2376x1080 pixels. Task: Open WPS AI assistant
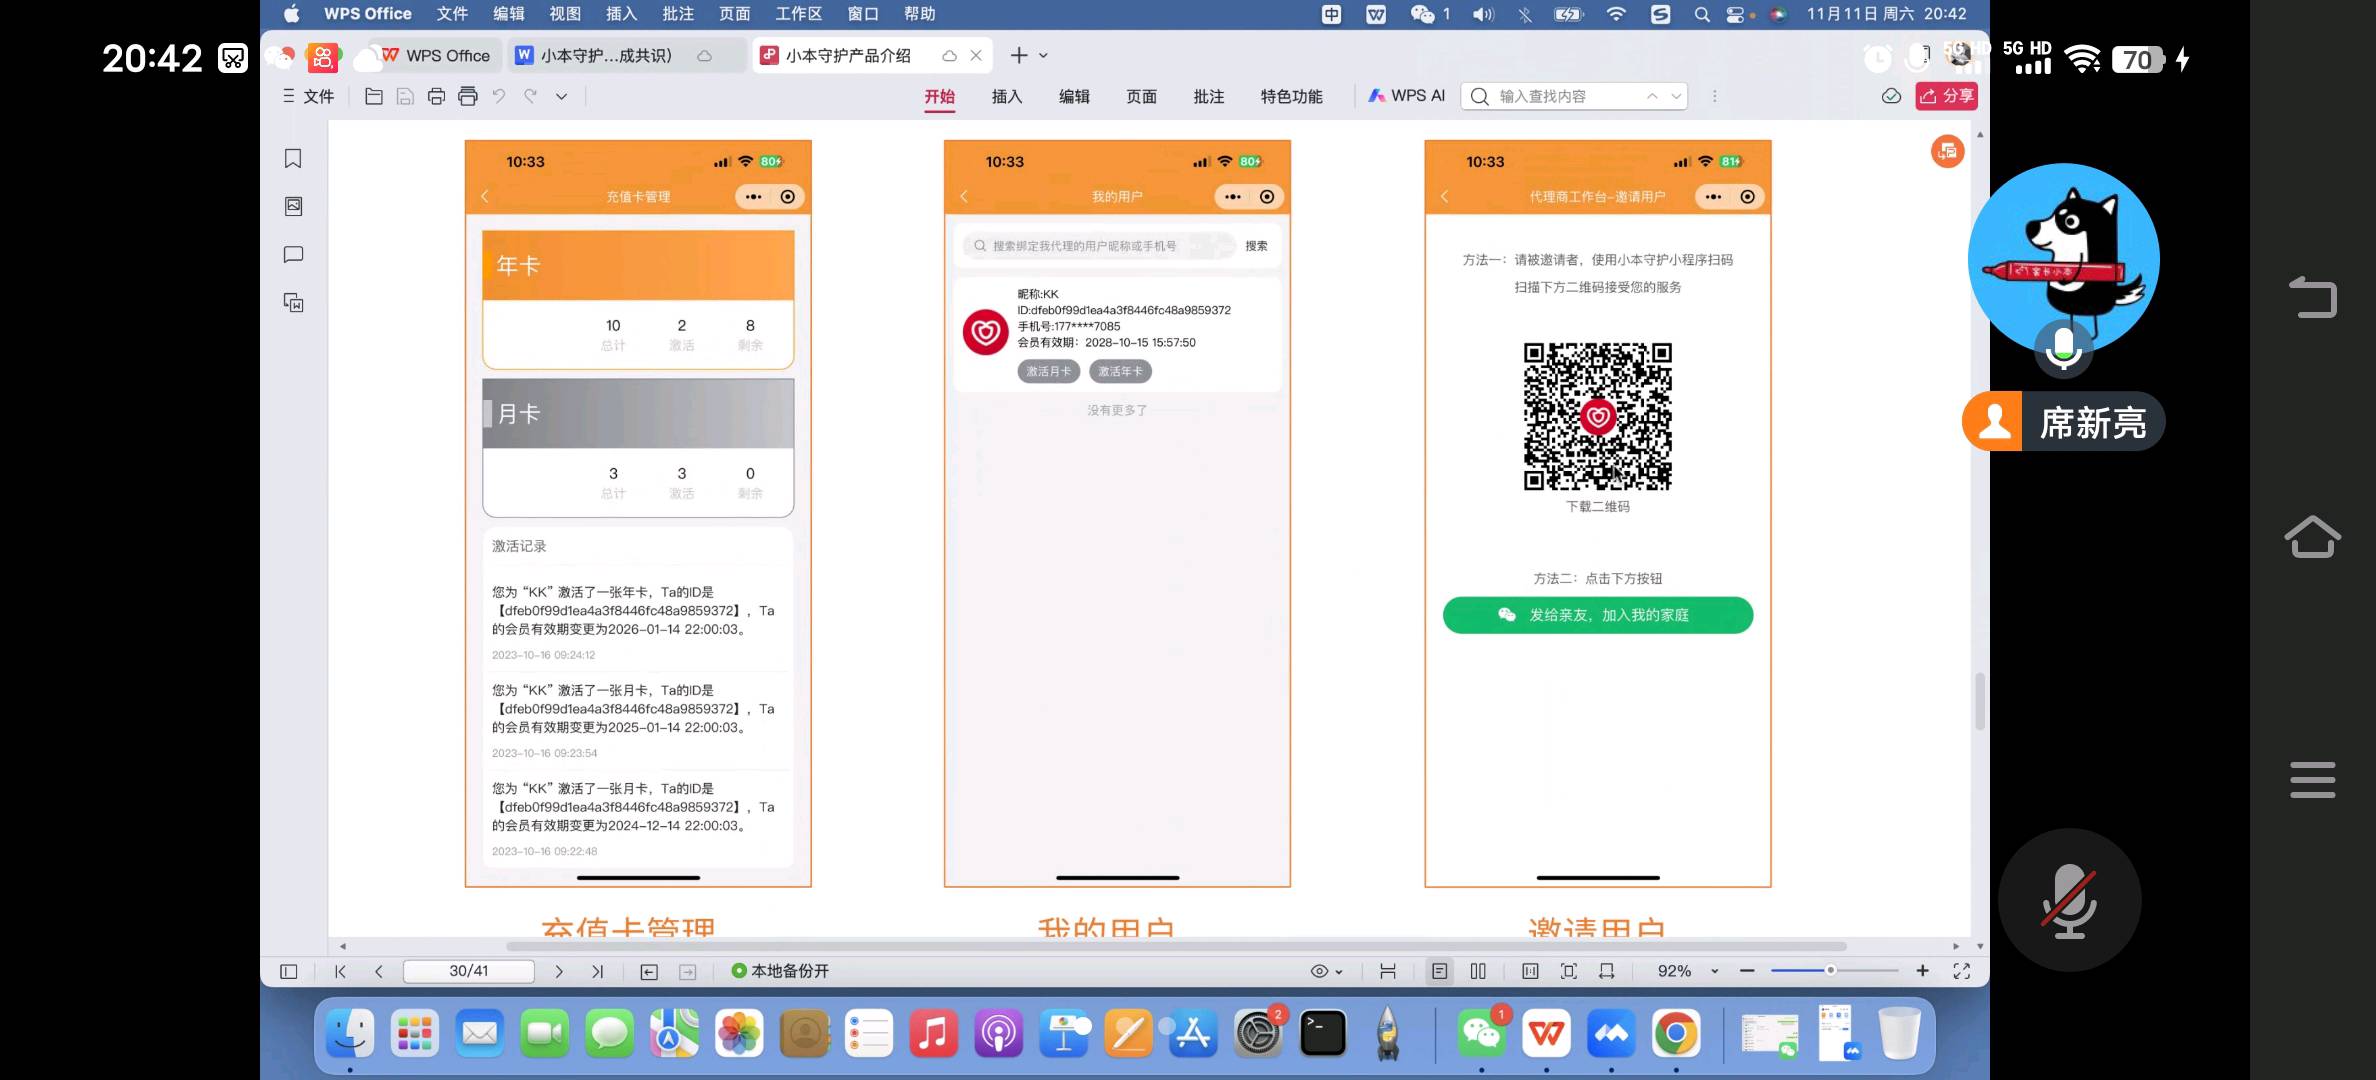[1407, 96]
